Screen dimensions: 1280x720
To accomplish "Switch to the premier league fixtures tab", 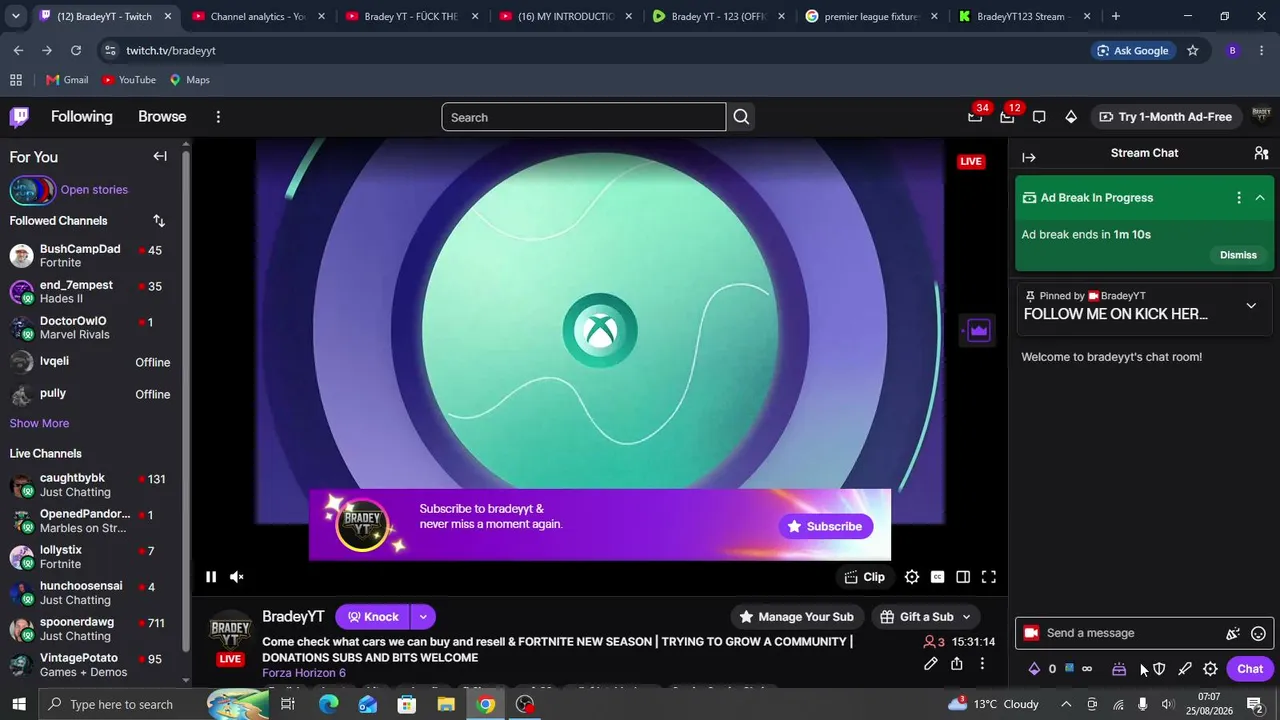I will pyautogui.click(x=871, y=16).
